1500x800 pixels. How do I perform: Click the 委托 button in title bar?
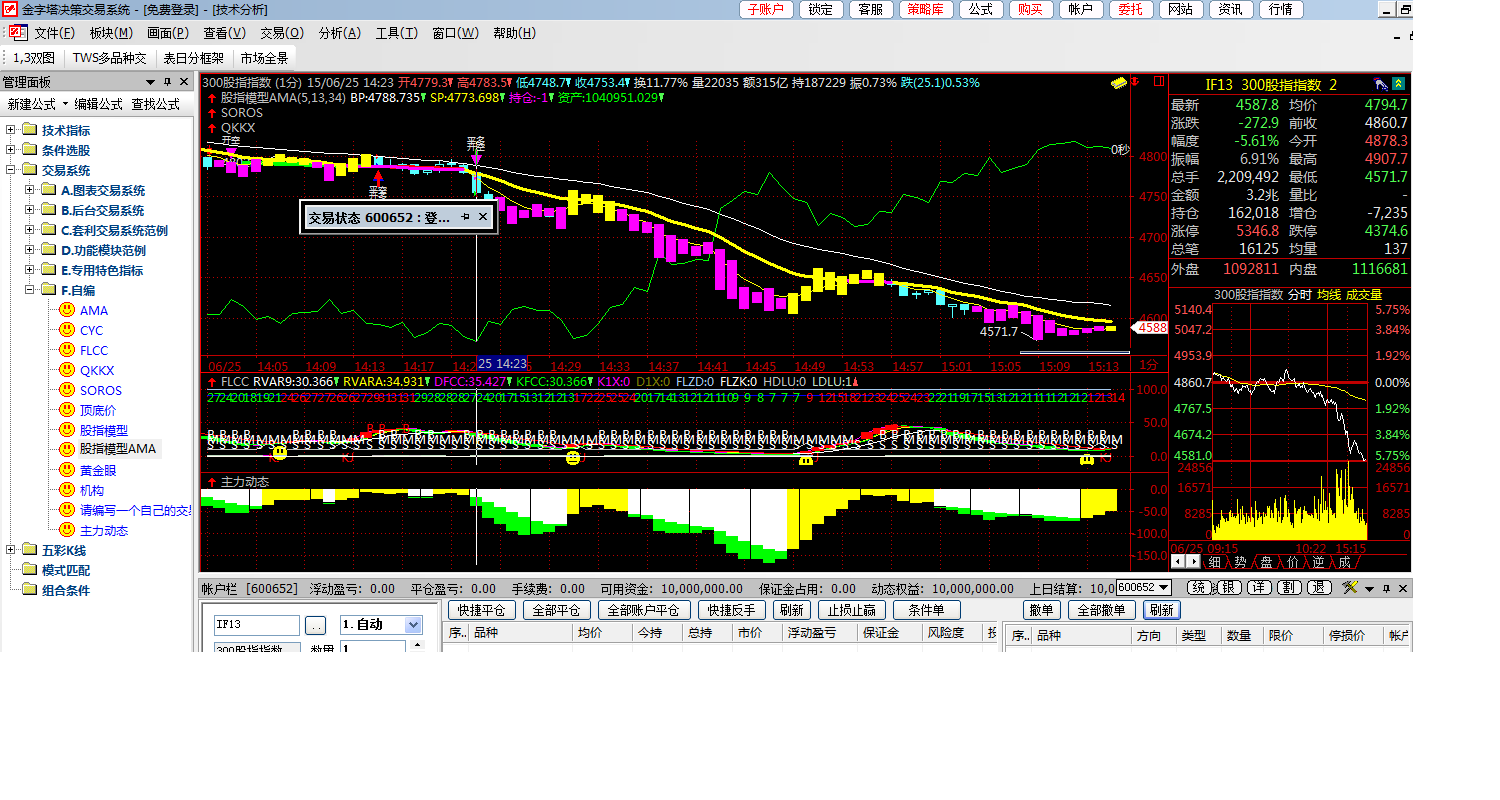click(x=1131, y=9)
